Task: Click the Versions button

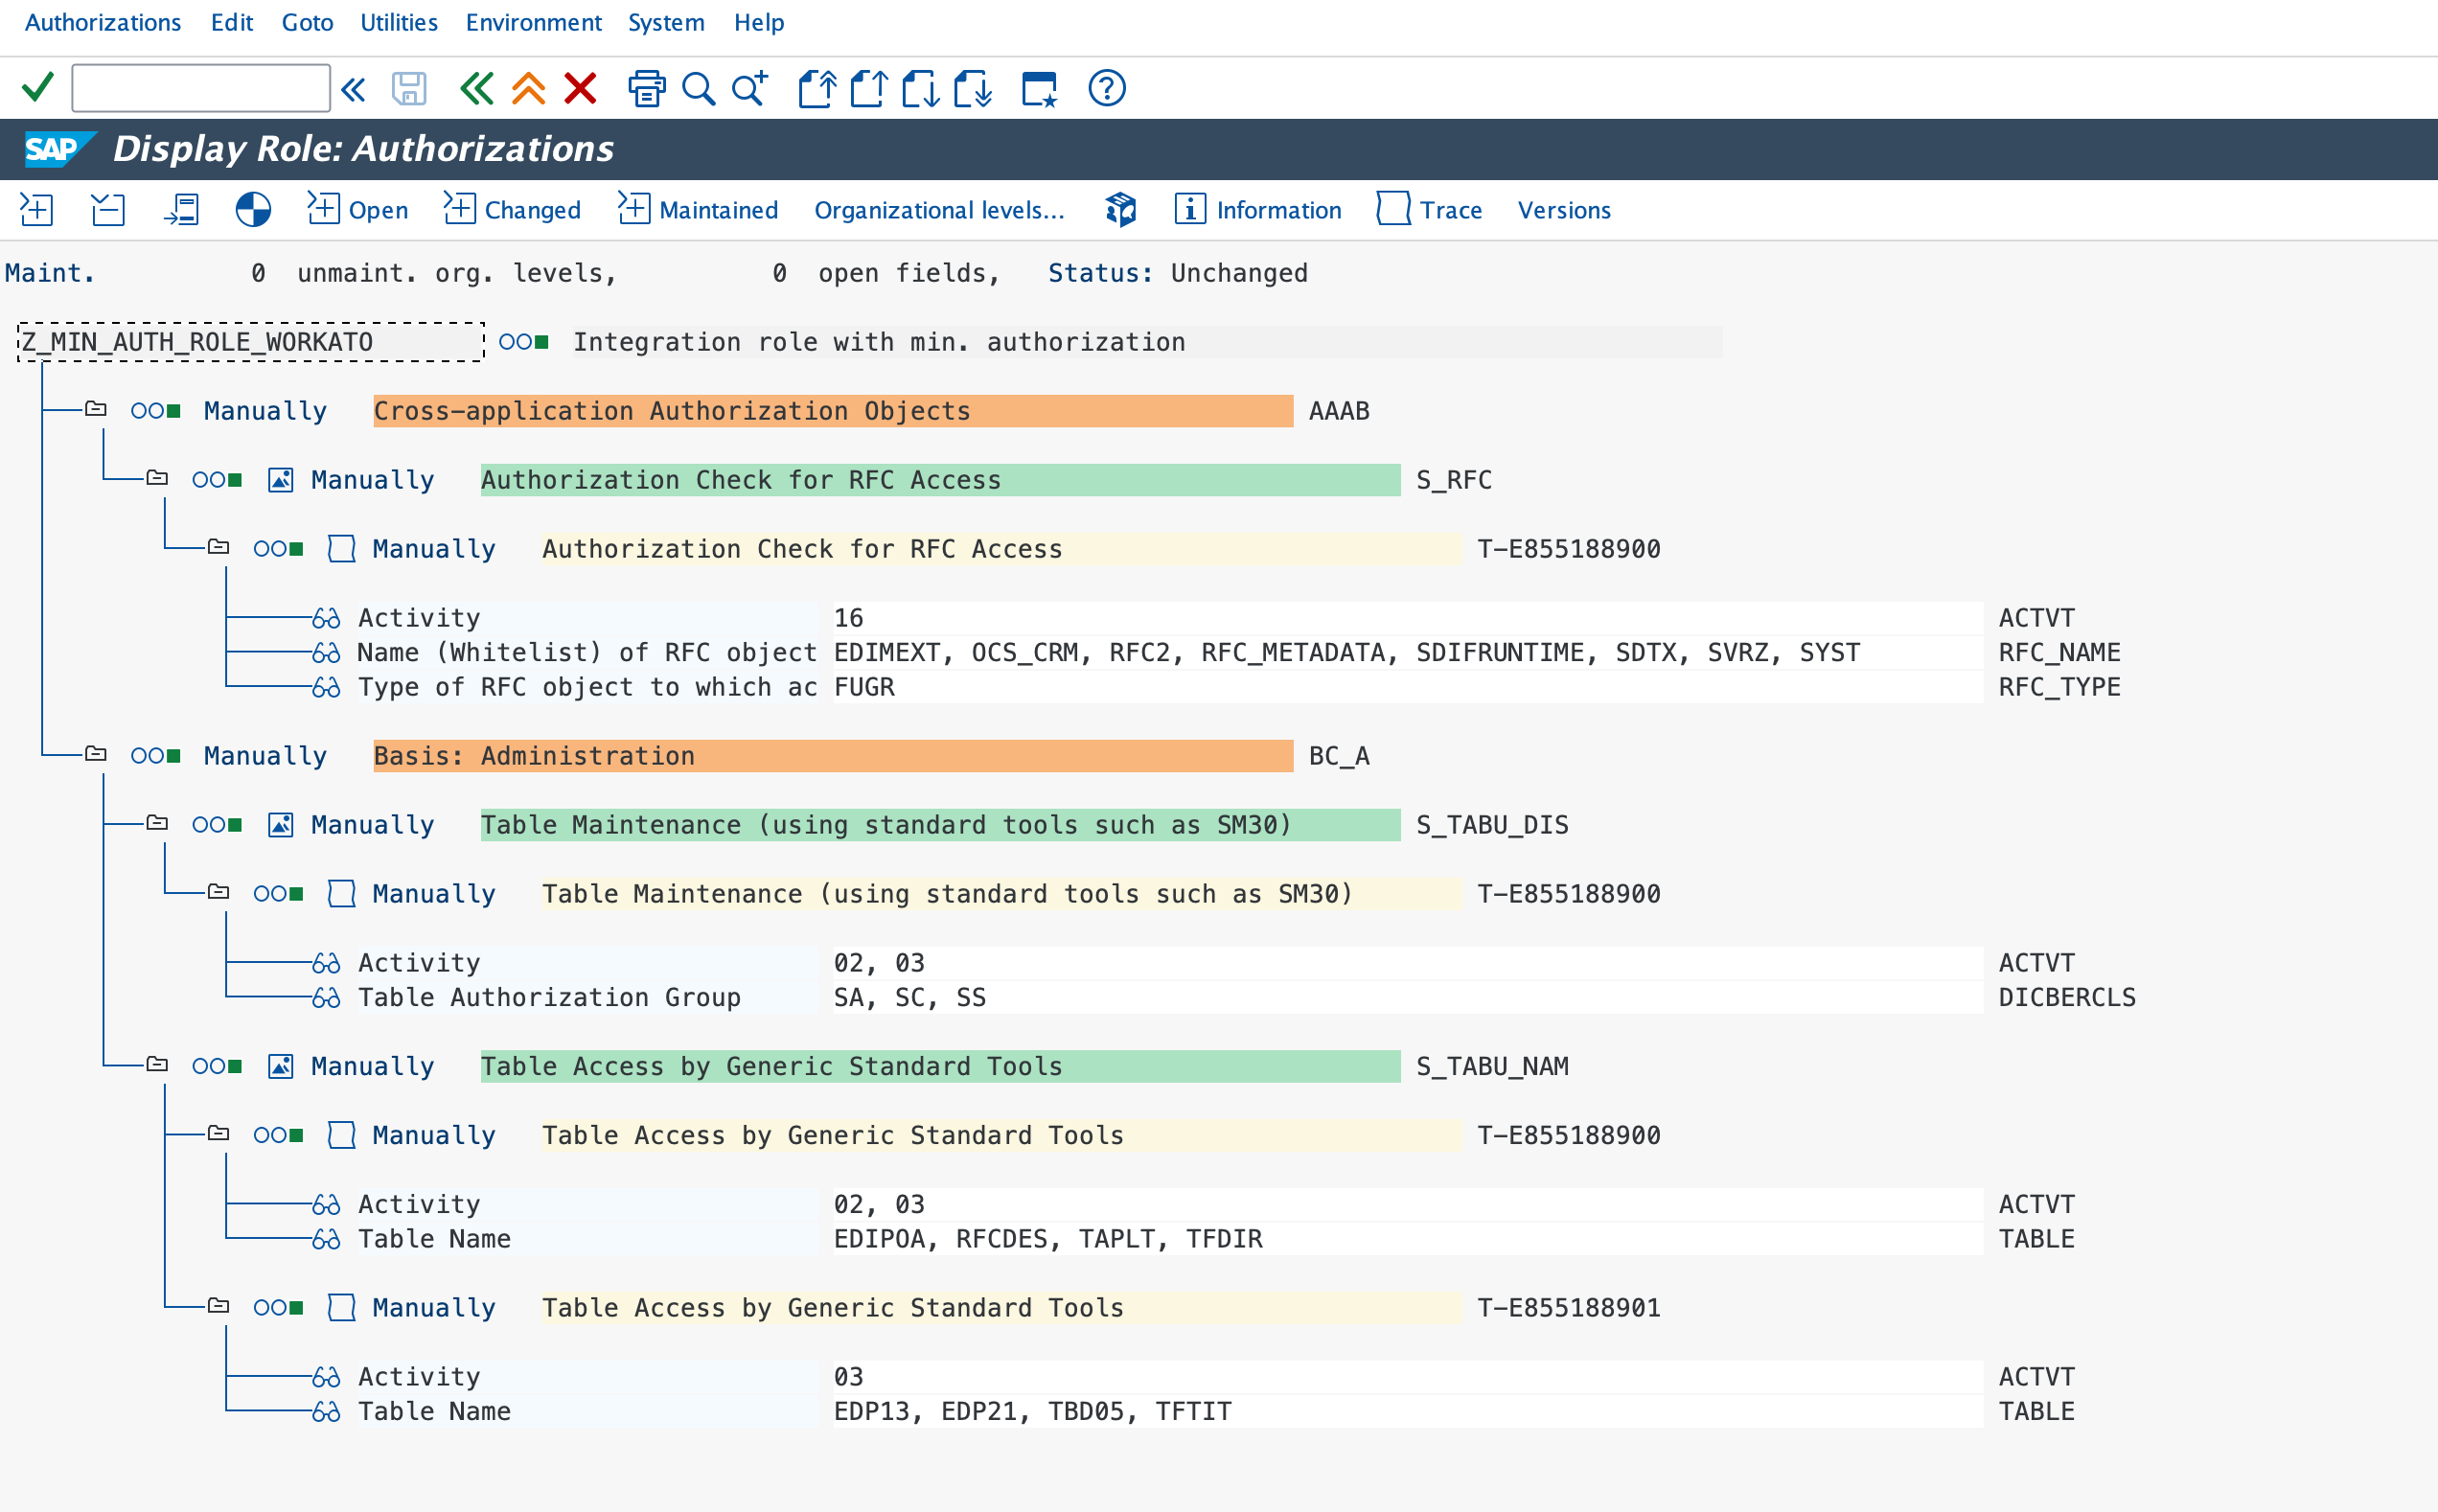Action: click(1564, 209)
